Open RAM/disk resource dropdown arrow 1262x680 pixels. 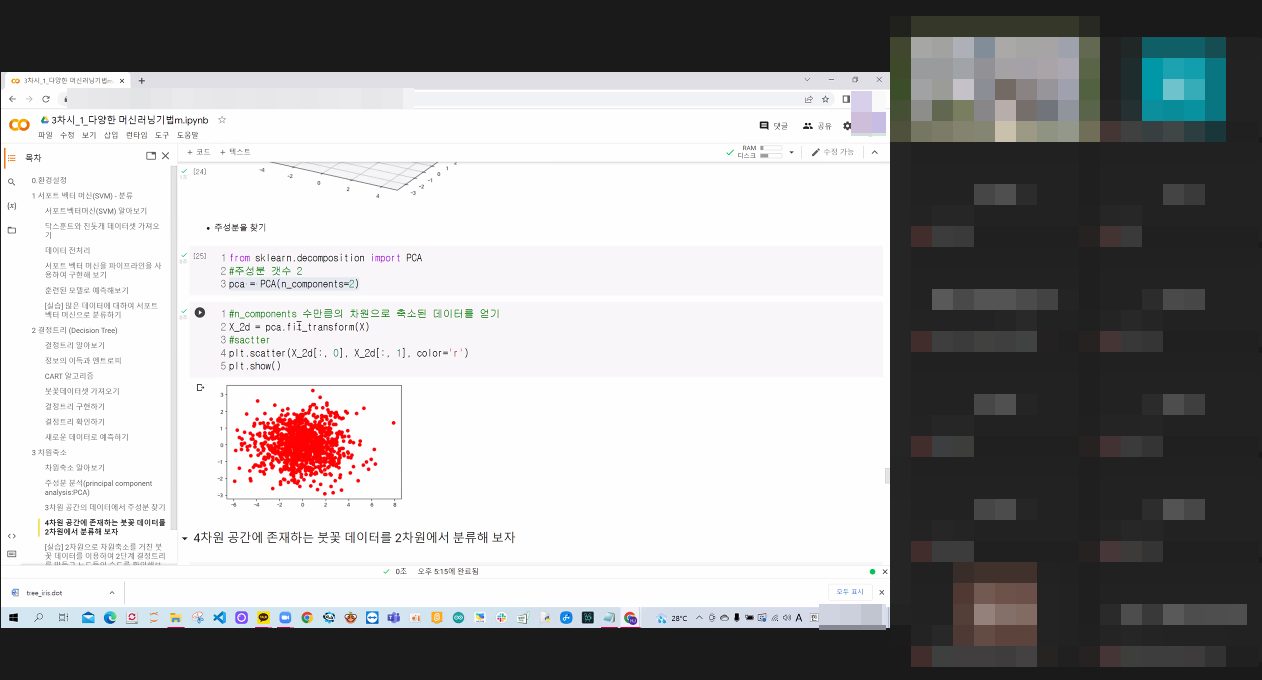tap(791, 152)
